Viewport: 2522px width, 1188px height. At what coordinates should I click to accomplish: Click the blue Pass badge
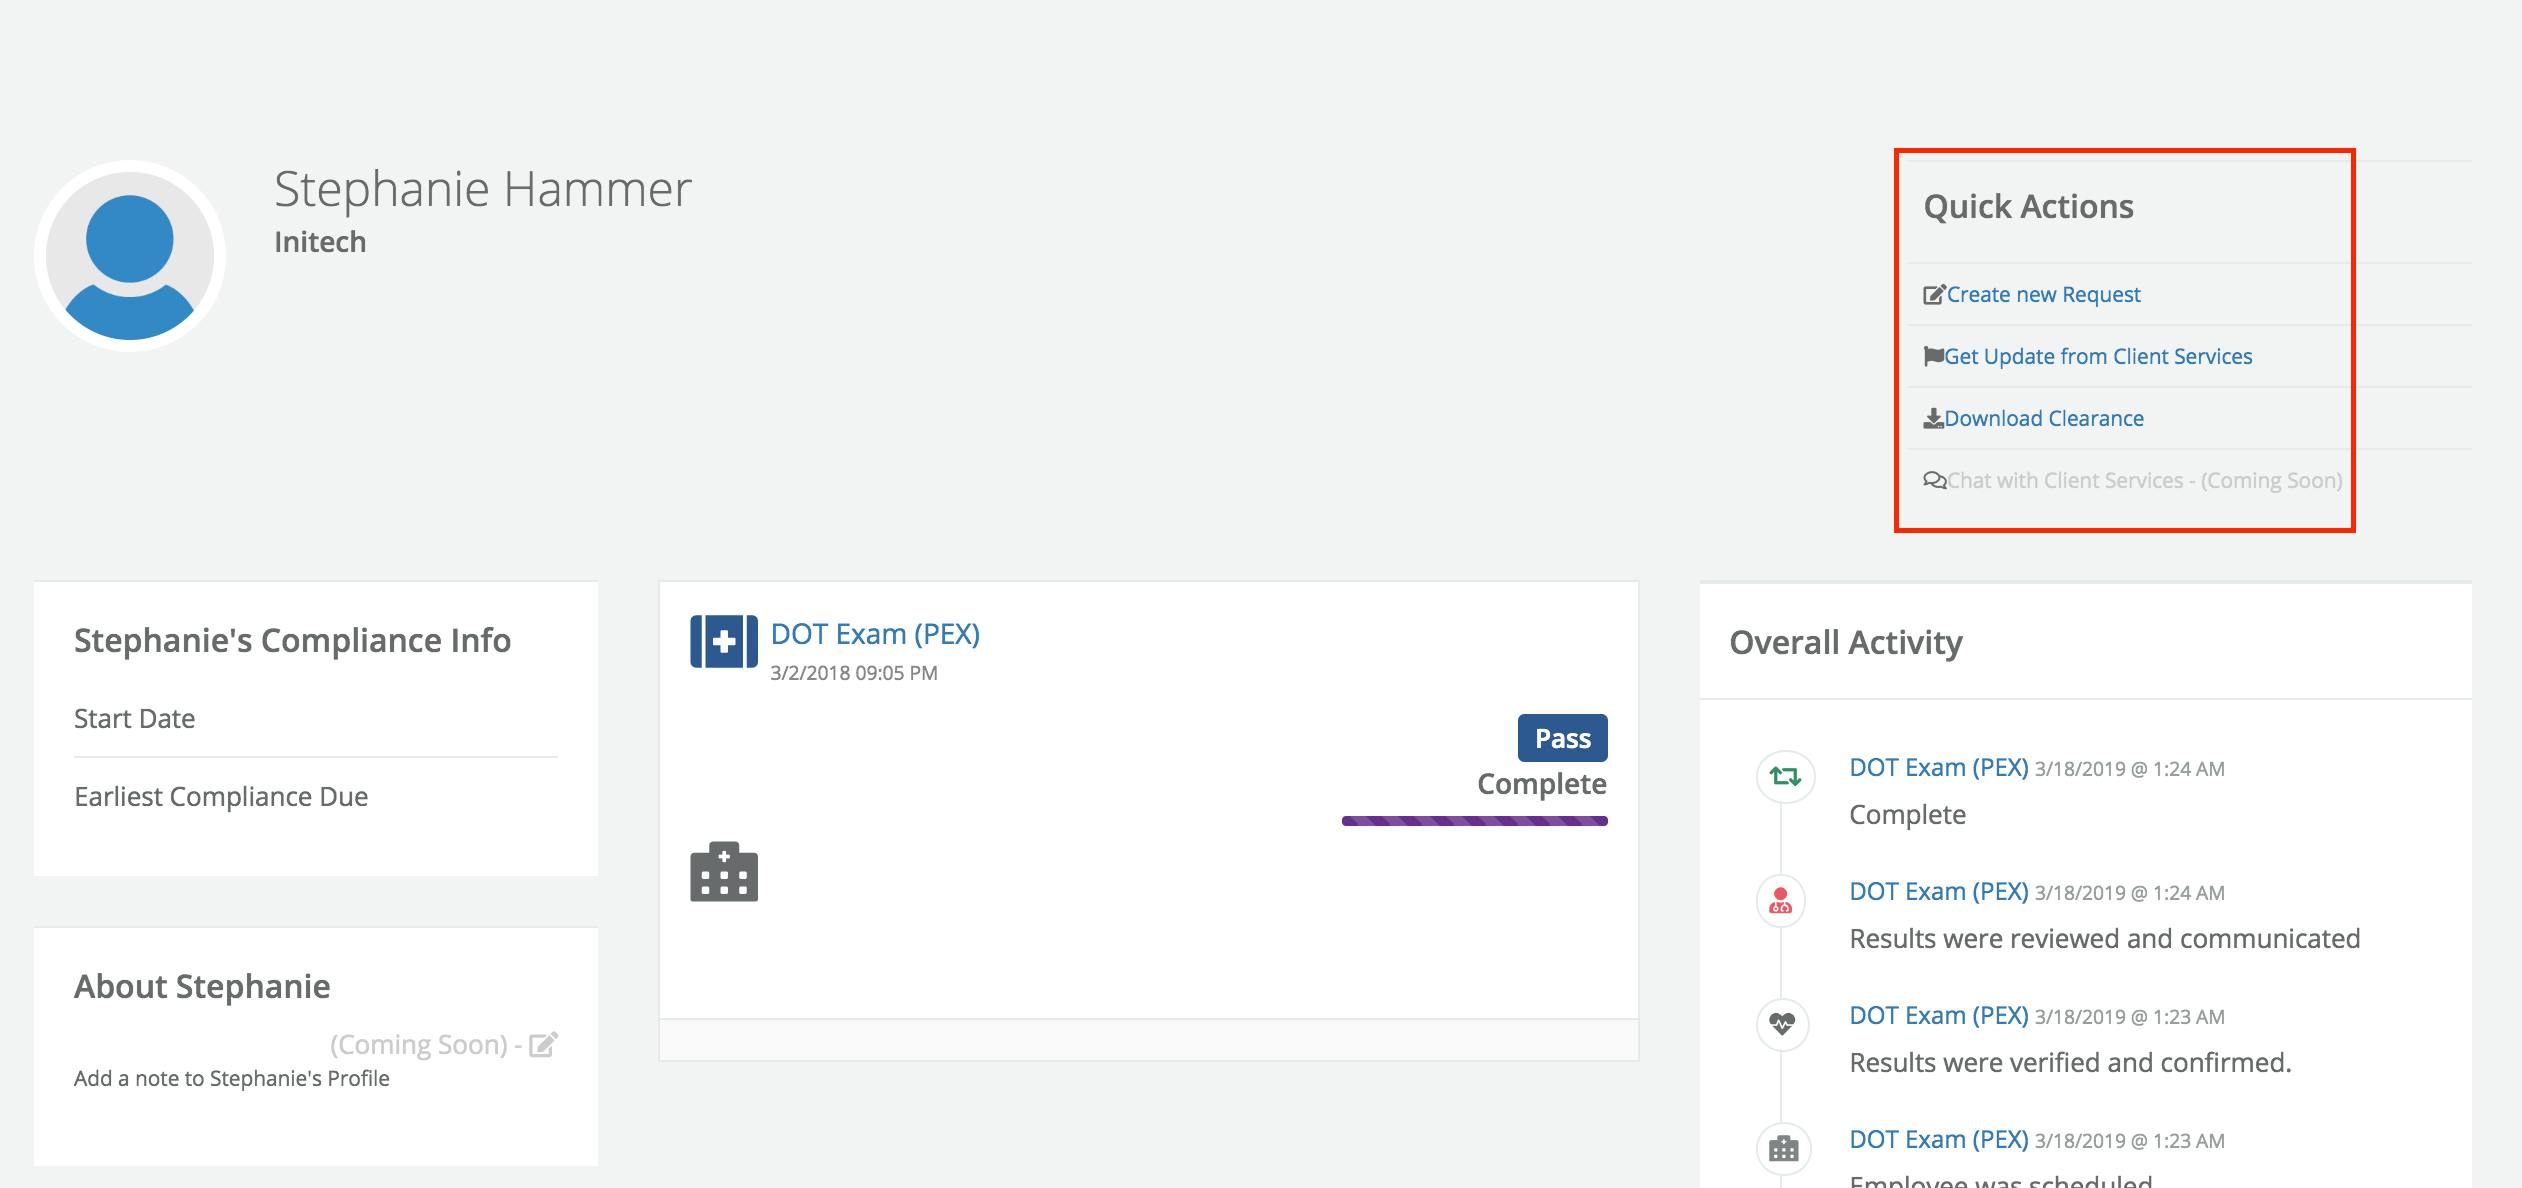coord(1562,739)
